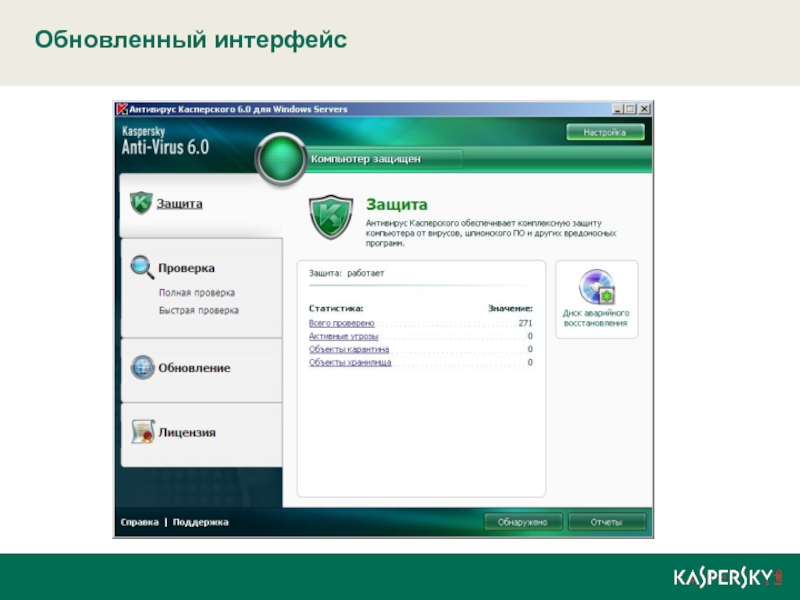Open the Активные угрозы link
Screen dimensions: 800x600
coord(343,336)
